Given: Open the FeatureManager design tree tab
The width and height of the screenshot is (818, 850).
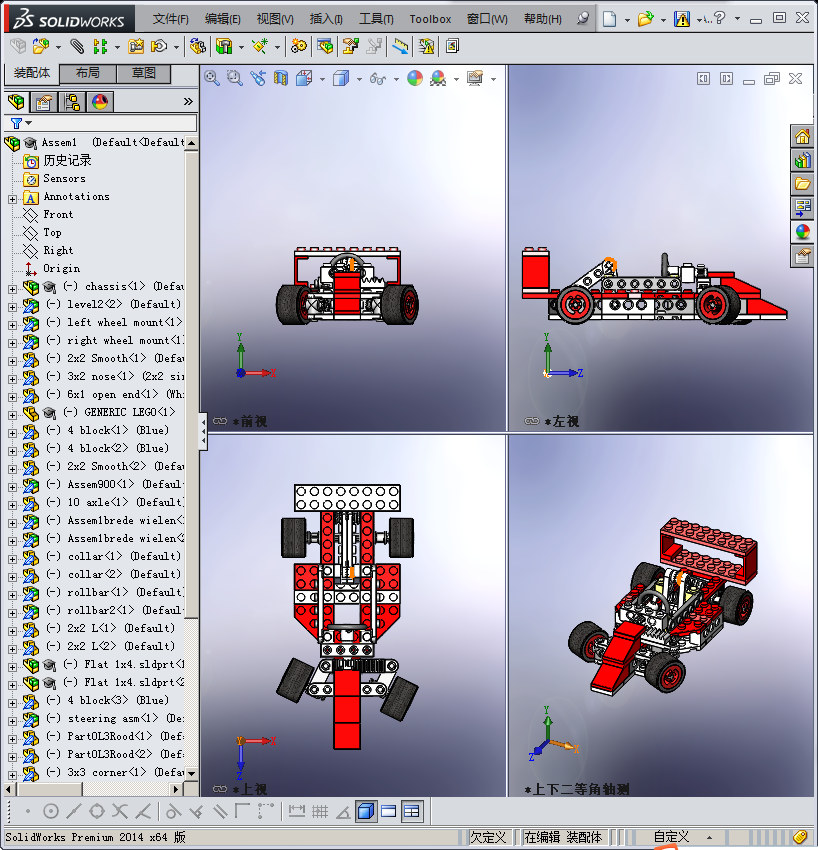Looking at the screenshot, I should [16, 102].
